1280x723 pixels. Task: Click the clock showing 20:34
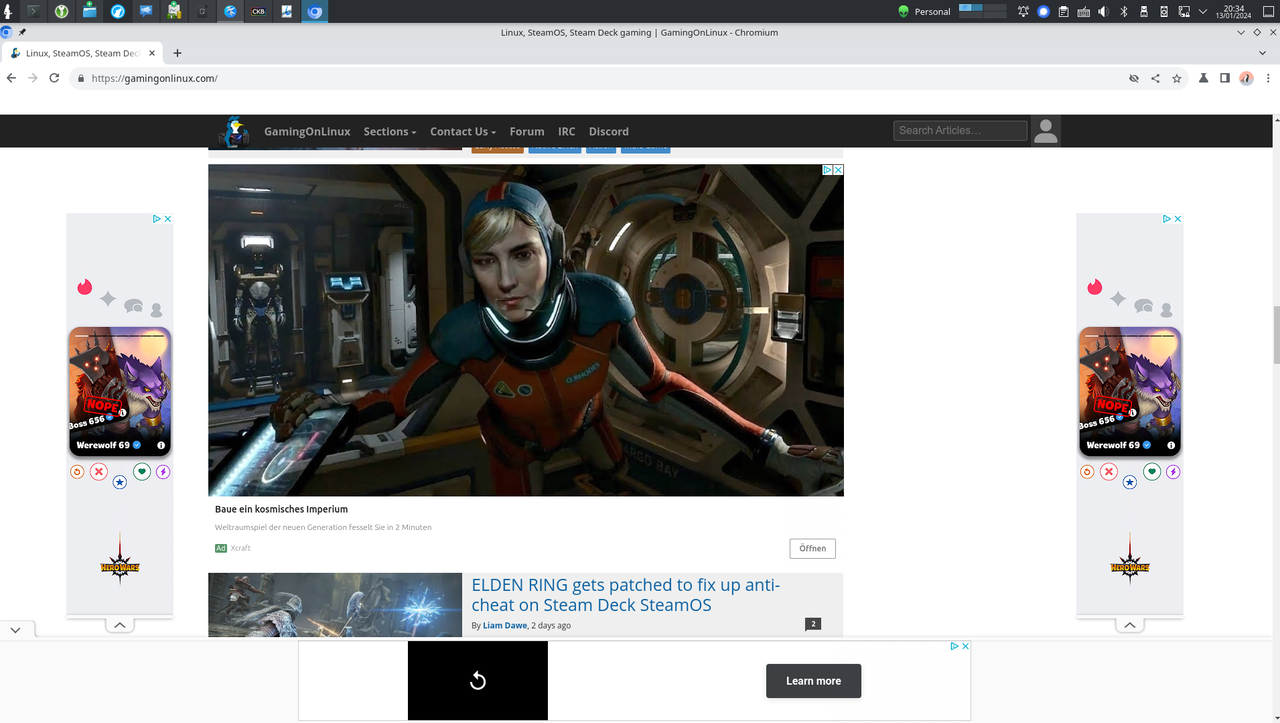pos(1233,11)
